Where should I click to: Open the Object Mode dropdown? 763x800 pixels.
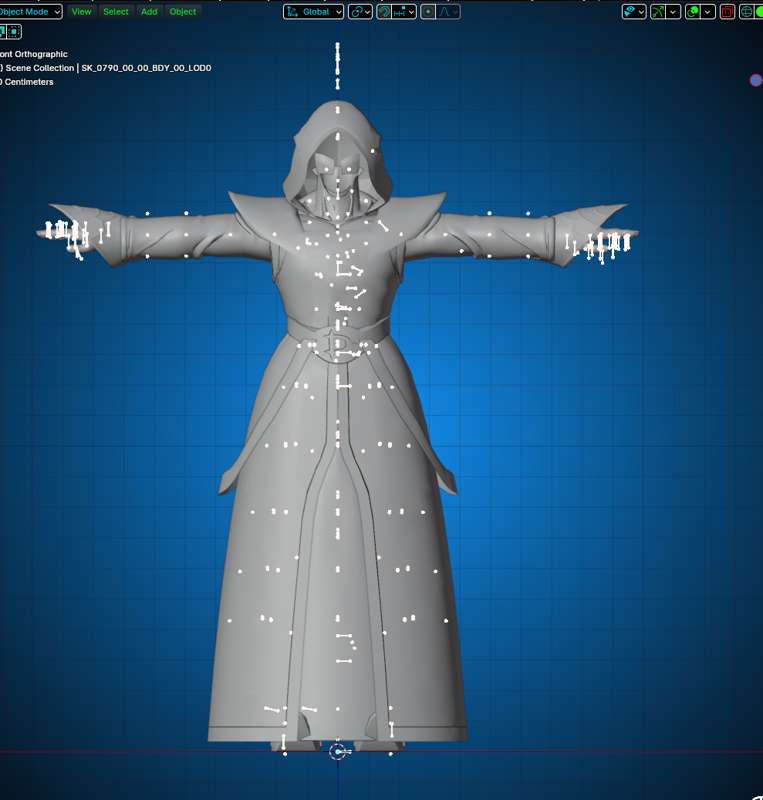tap(30, 12)
